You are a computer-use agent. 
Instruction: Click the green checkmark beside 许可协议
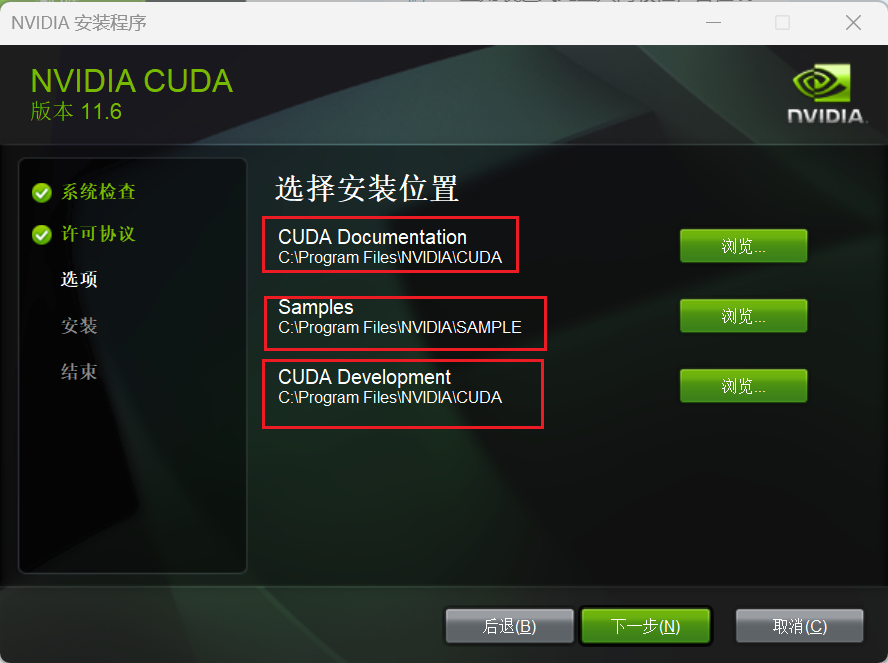click(x=42, y=234)
